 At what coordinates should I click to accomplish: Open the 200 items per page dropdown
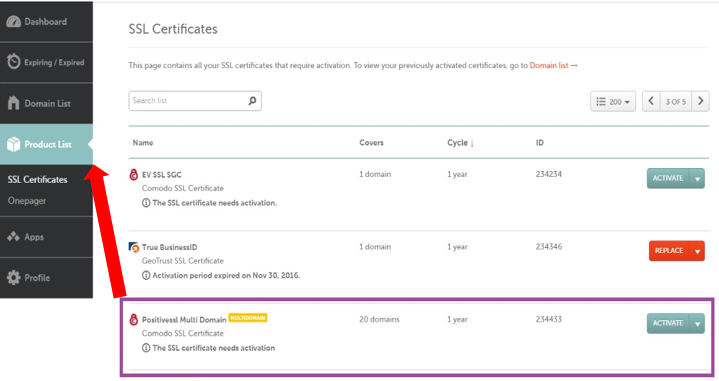tap(613, 101)
